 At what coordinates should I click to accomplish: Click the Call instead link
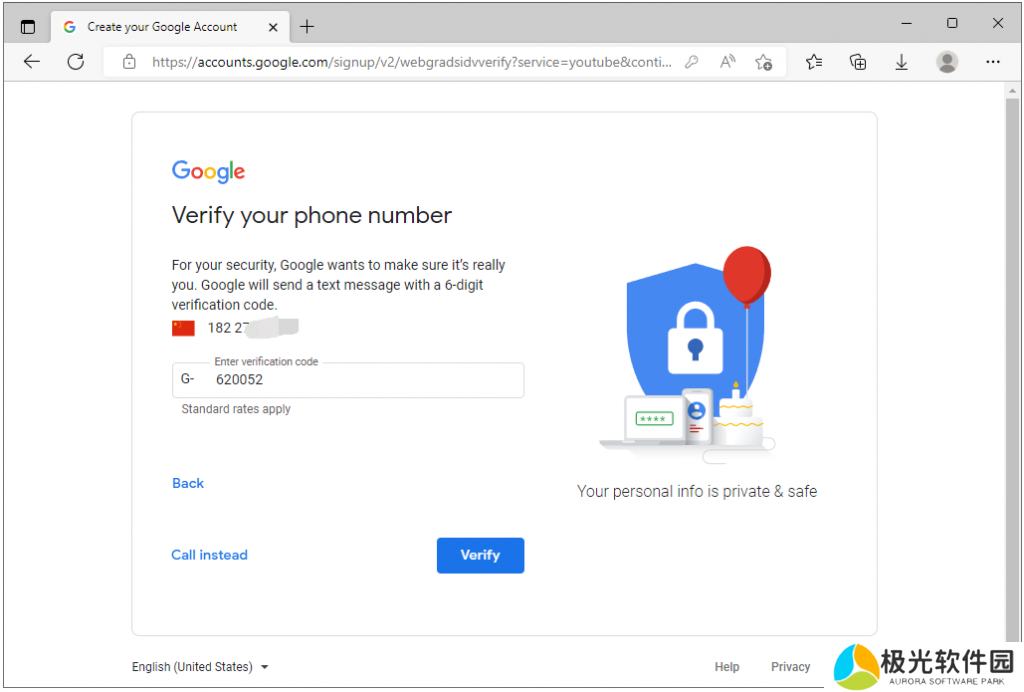point(209,555)
